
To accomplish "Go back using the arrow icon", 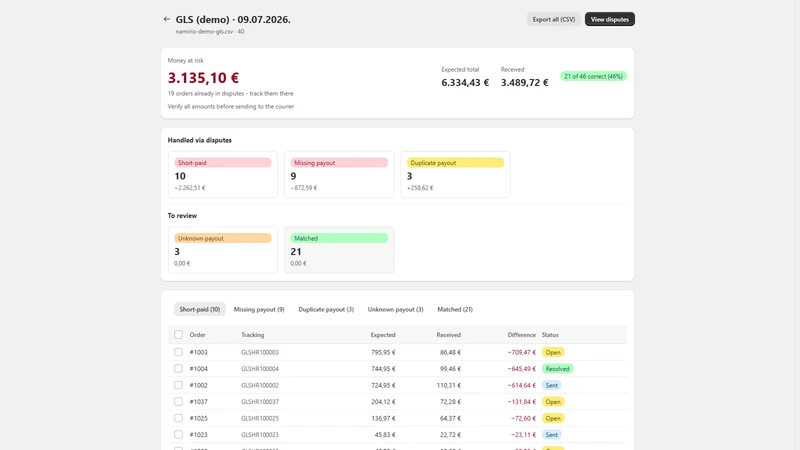I will 167,19.
